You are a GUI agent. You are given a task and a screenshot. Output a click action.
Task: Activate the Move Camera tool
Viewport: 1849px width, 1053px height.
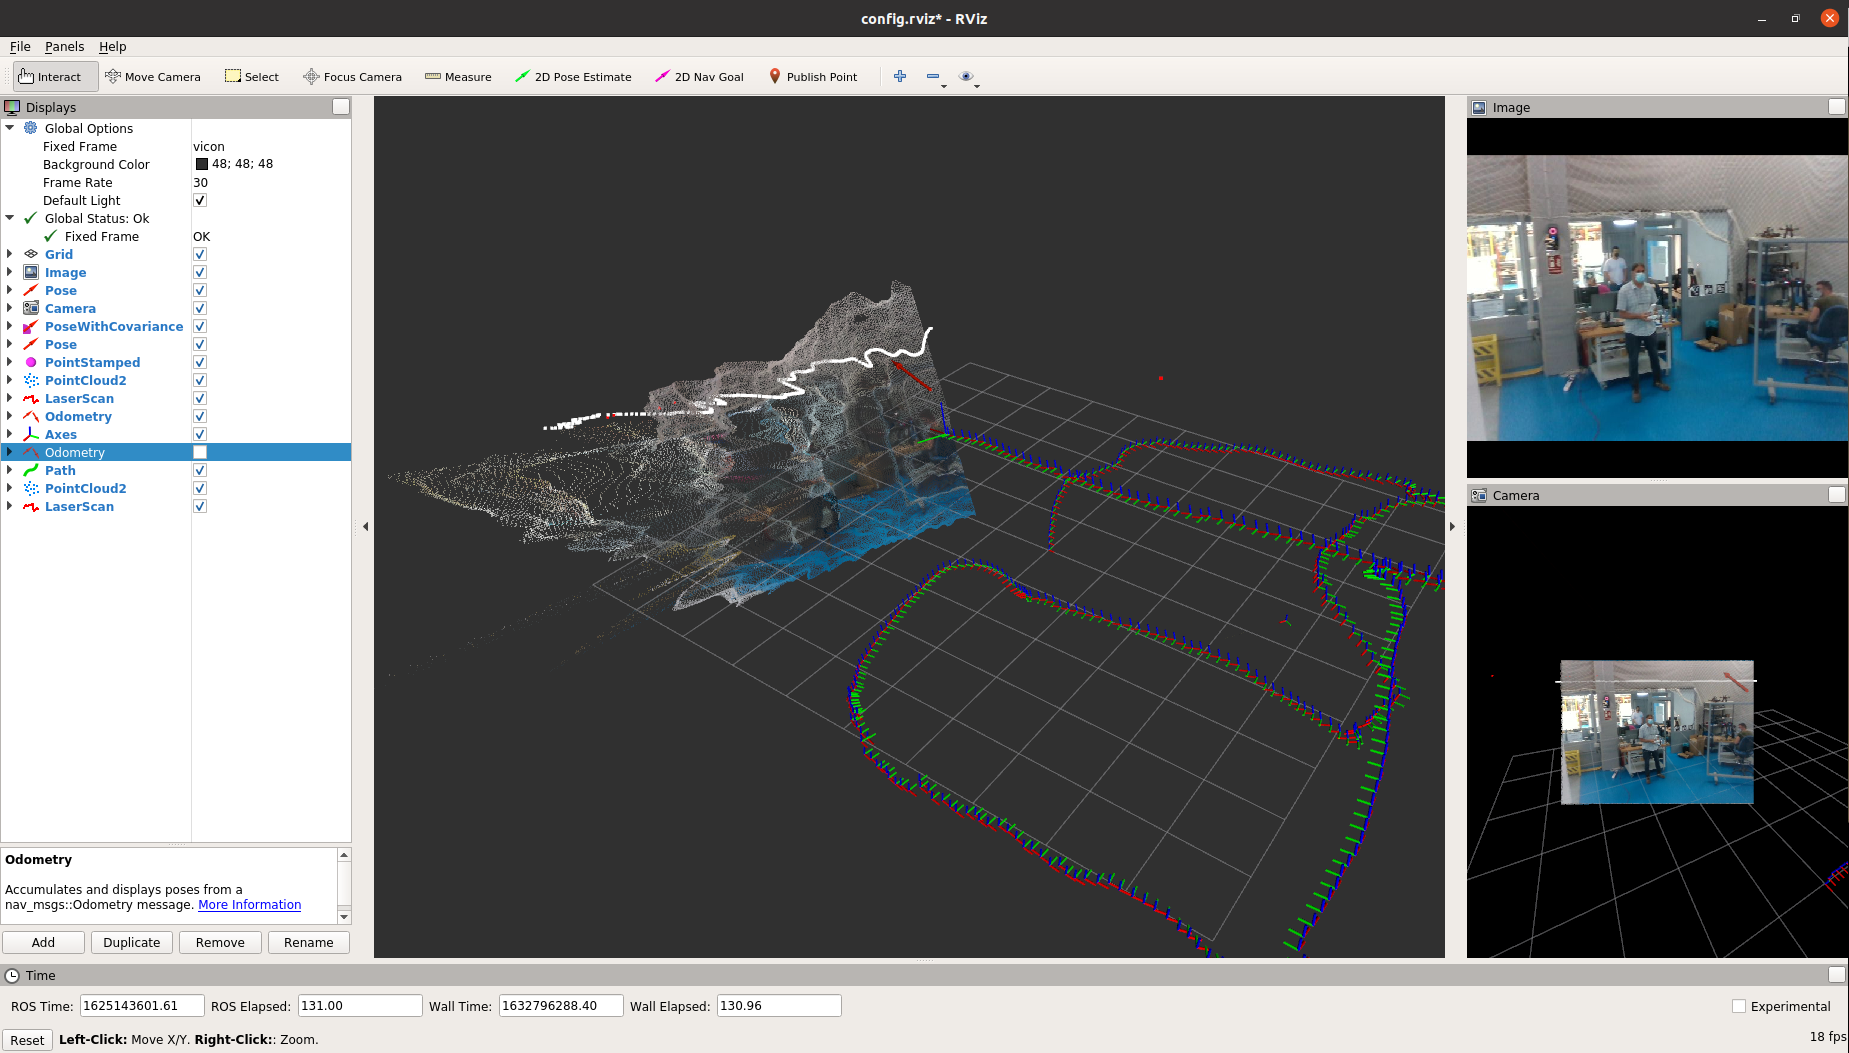(x=153, y=77)
